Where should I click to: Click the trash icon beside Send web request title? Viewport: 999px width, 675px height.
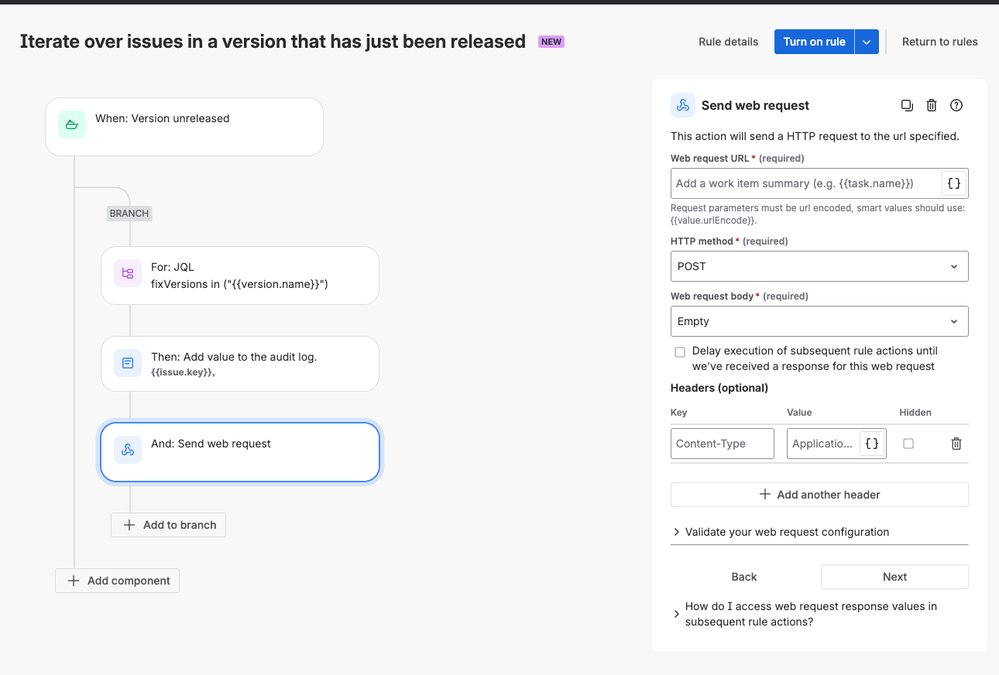tap(932, 105)
